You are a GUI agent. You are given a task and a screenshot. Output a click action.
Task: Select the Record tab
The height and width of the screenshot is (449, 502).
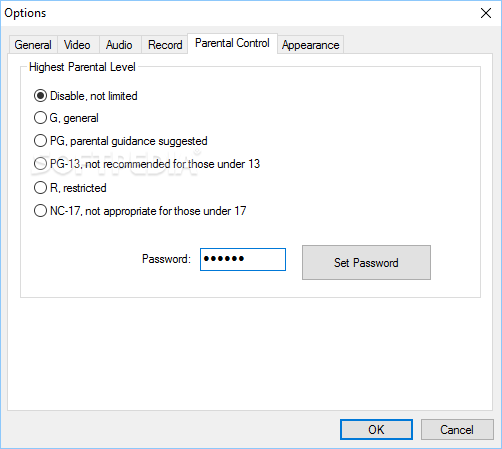165,45
